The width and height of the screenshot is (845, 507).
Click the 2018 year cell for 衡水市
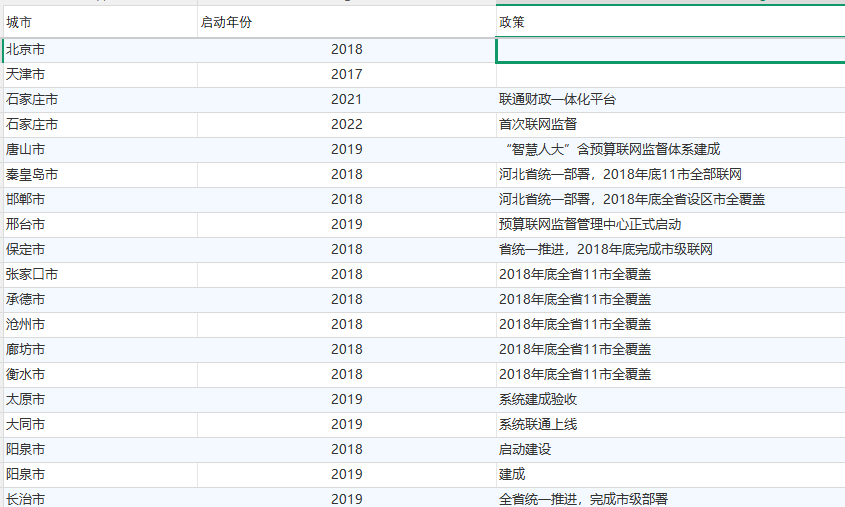(x=347, y=375)
